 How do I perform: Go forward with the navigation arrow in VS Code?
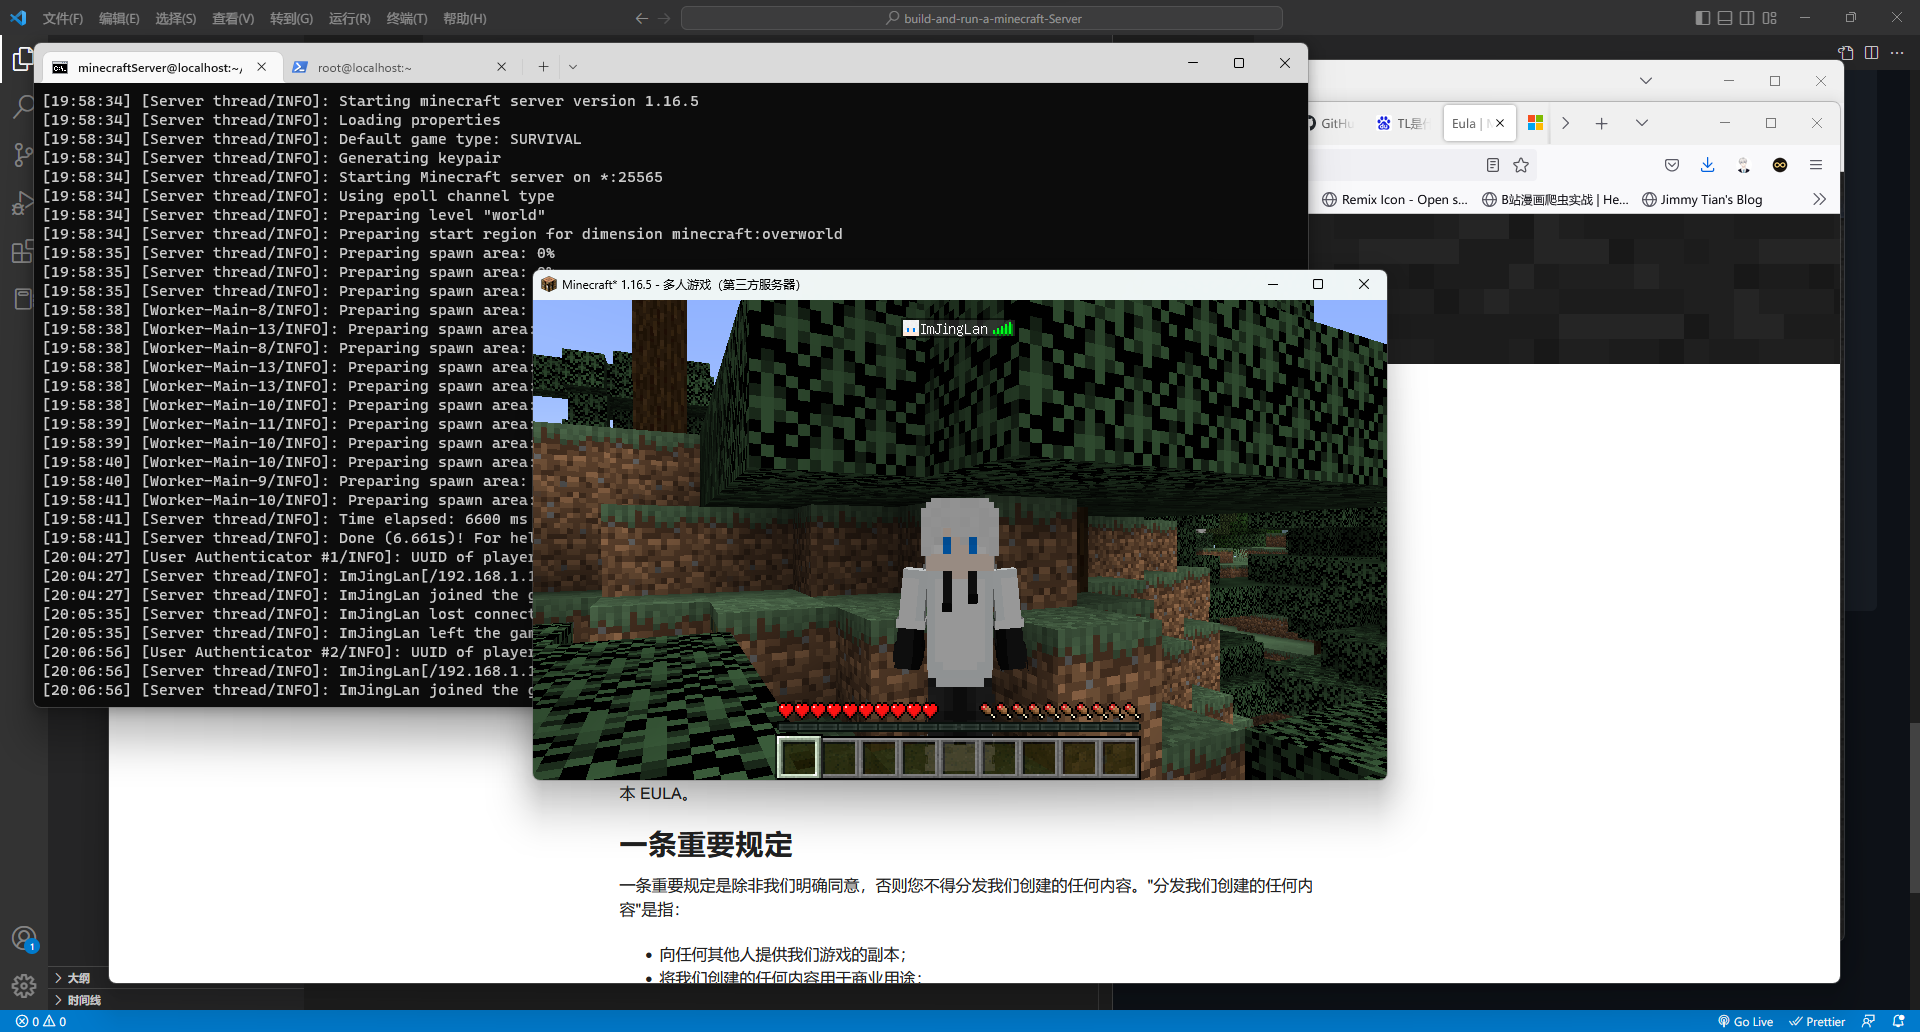665,18
